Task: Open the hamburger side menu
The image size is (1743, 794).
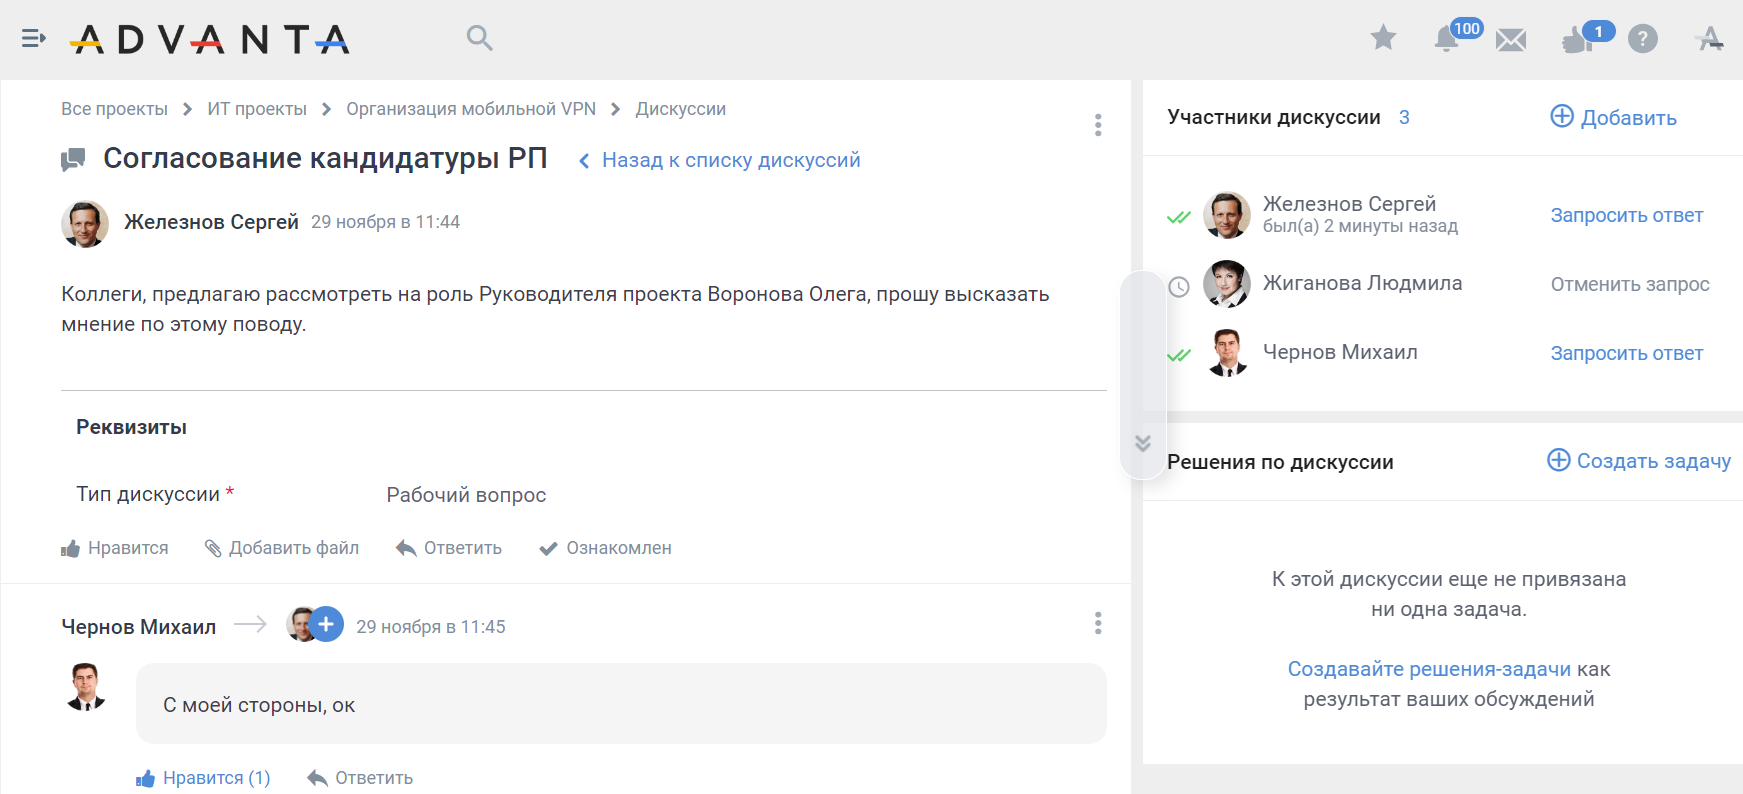Action: pos(34,39)
